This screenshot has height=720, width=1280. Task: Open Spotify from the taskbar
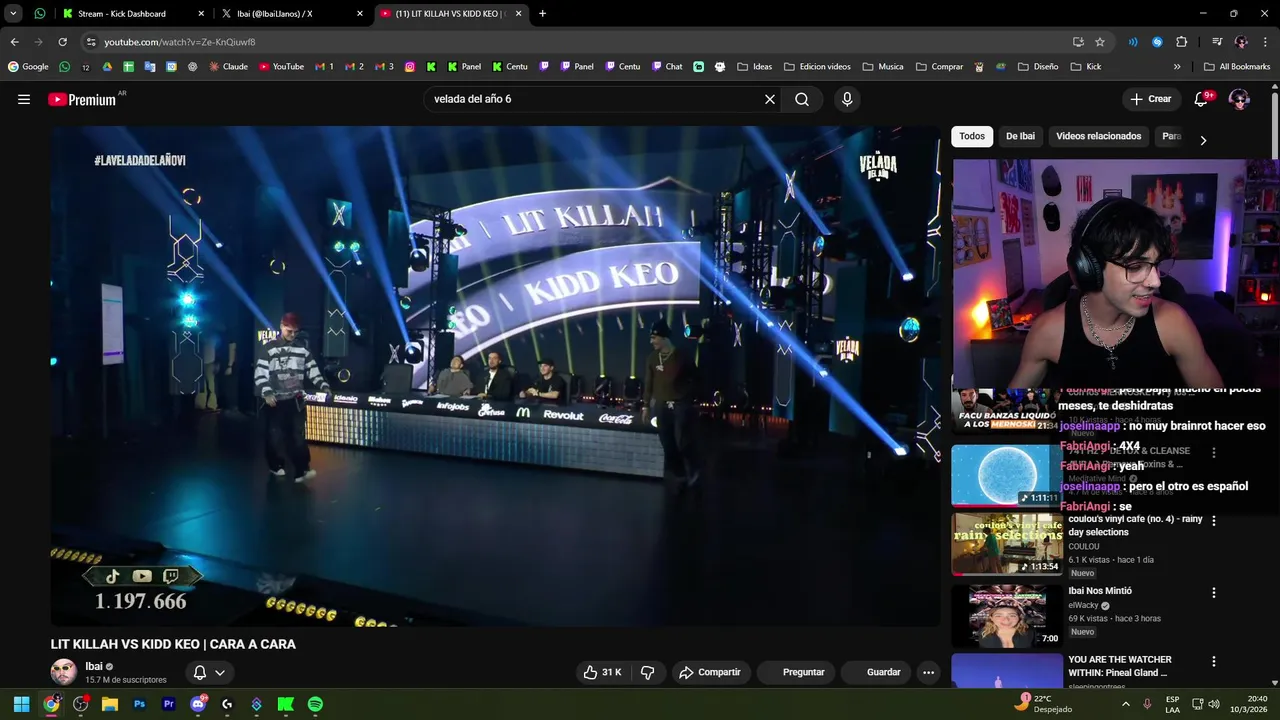click(315, 704)
